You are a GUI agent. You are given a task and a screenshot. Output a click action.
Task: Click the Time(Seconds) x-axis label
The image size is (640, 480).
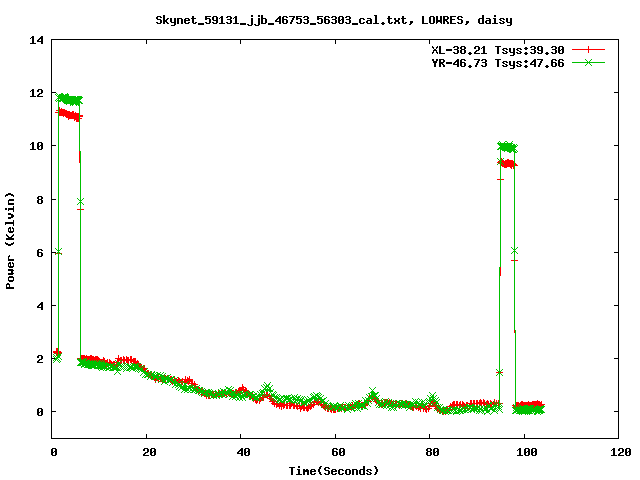[334, 471]
